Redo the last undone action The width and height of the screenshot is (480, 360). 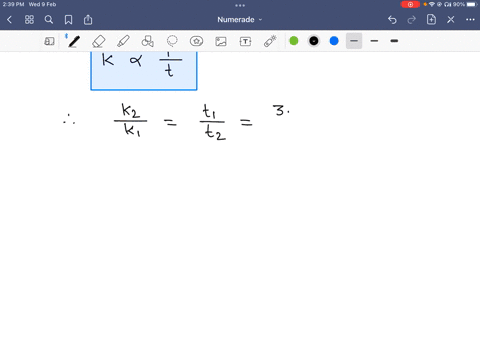tap(412, 20)
